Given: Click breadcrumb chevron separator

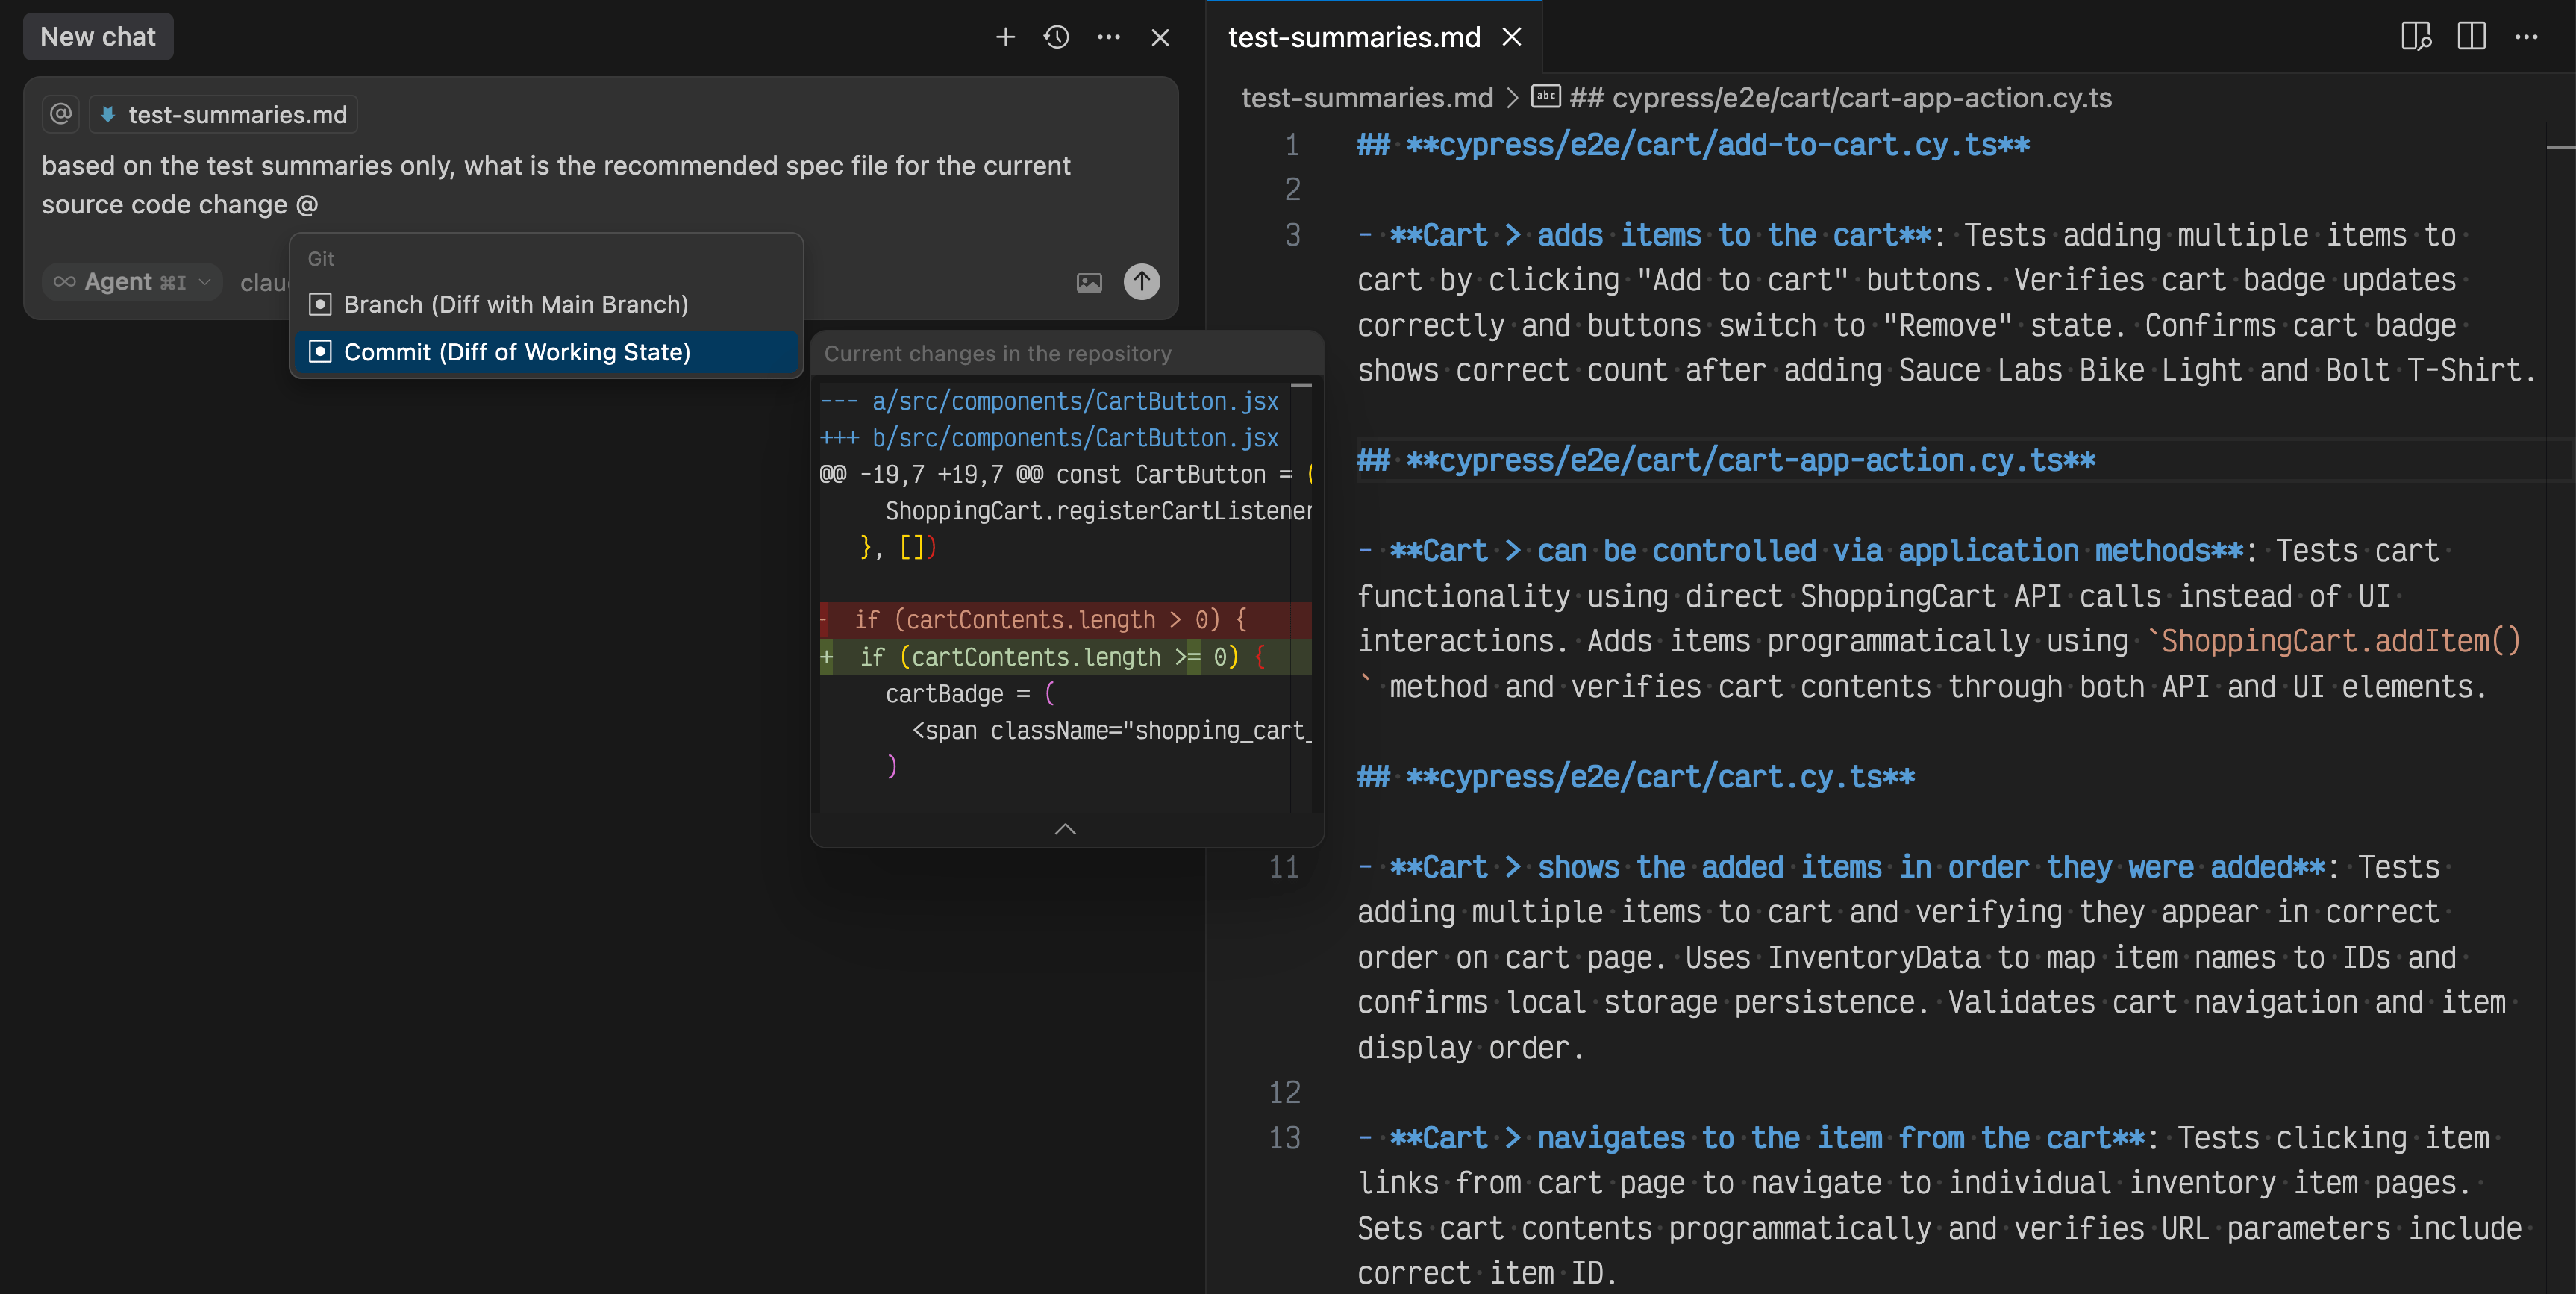Looking at the screenshot, I should click(x=1512, y=98).
